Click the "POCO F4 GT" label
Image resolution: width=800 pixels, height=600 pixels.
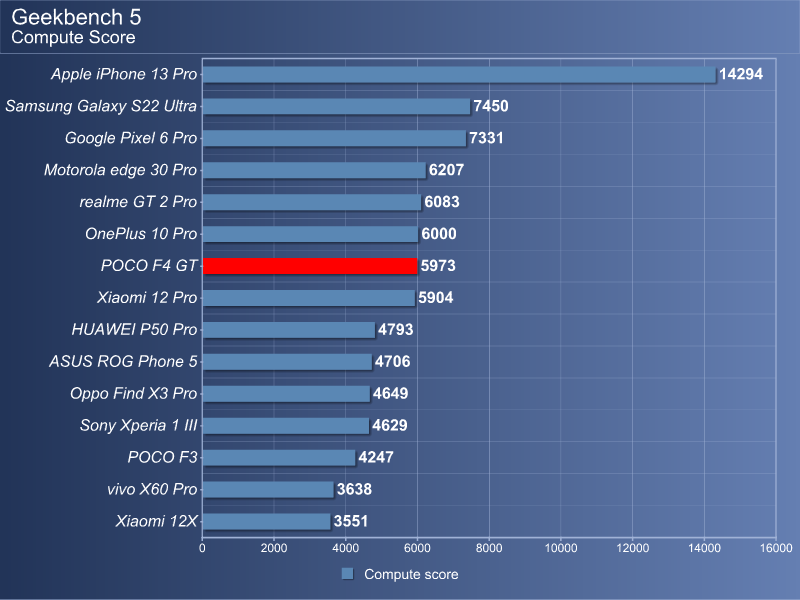149,266
